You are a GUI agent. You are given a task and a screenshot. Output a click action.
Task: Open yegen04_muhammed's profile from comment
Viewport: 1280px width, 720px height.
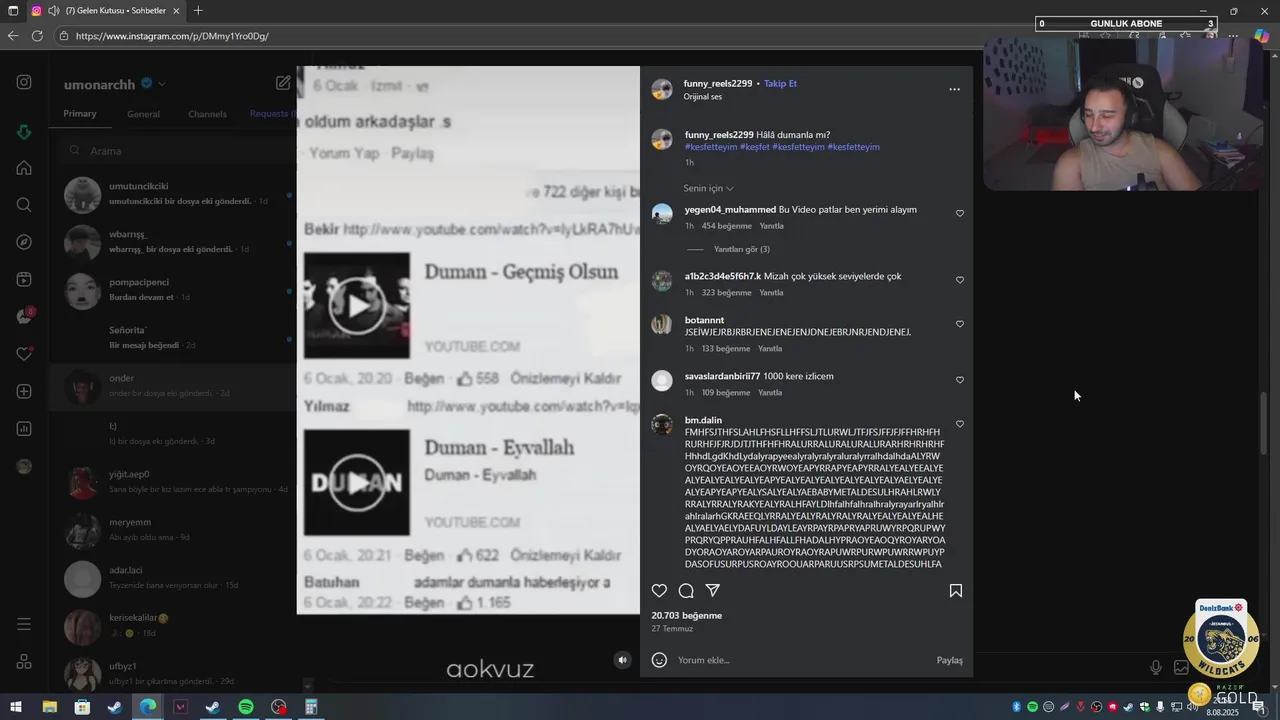coord(730,210)
